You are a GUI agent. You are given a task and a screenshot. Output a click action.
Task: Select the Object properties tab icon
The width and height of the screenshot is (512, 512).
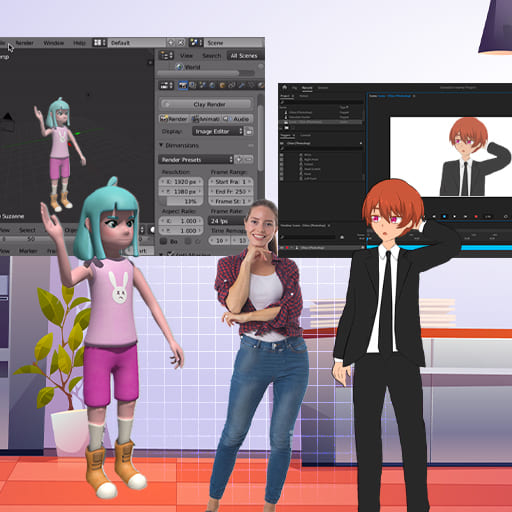pos(222,85)
